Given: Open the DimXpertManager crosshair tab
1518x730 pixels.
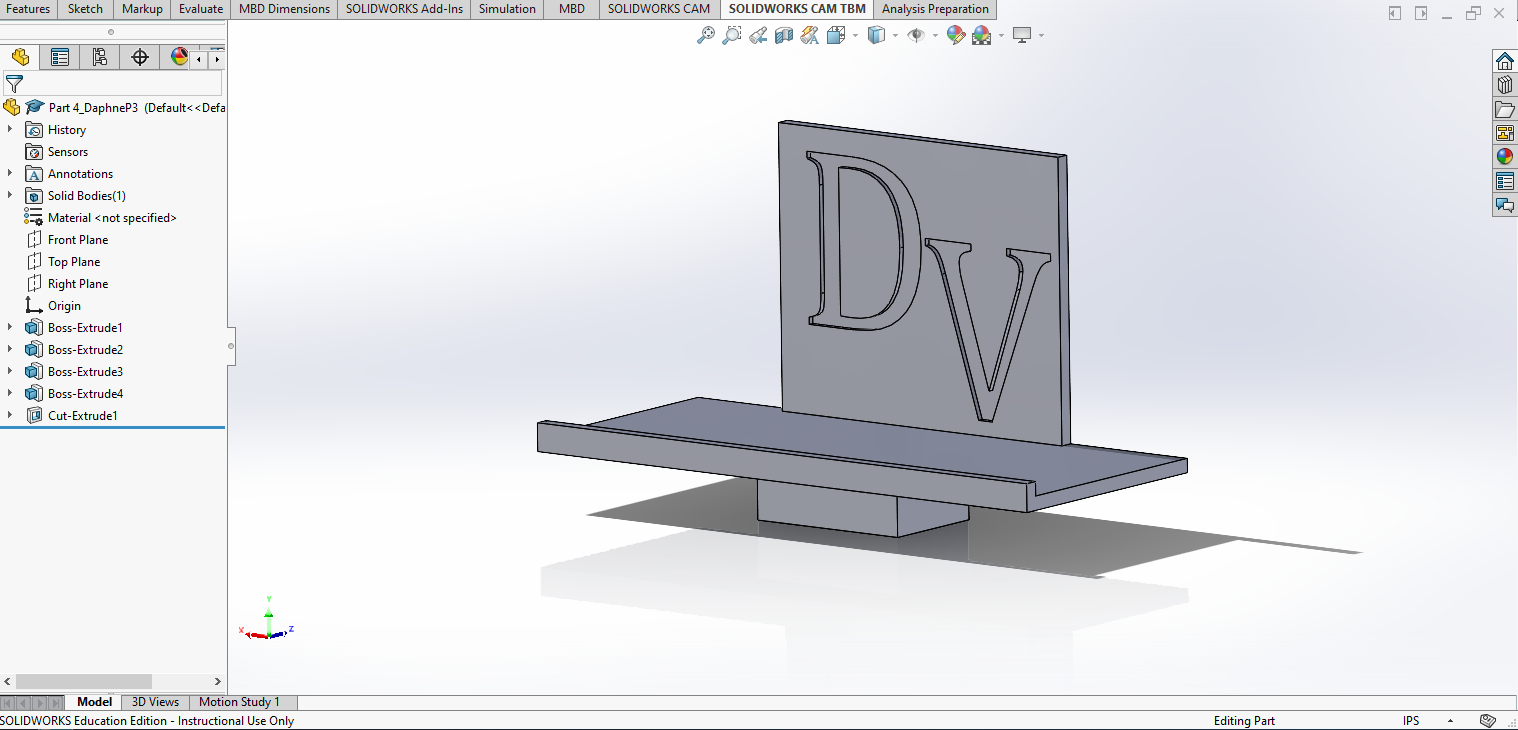Looking at the screenshot, I should pyautogui.click(x=140, y=57).
